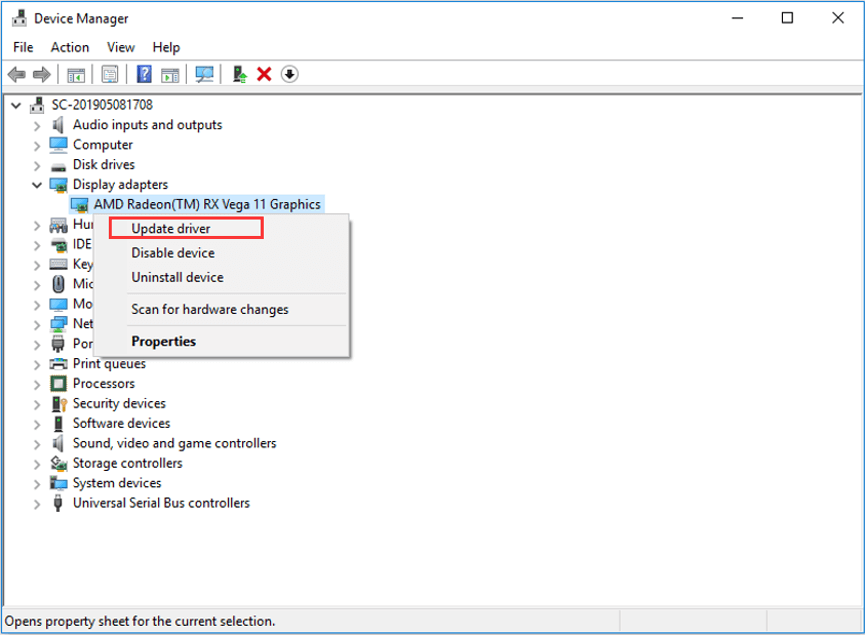
Task: Click the Audio inputs and outputs speaker icon
Action: coord(58,125)
